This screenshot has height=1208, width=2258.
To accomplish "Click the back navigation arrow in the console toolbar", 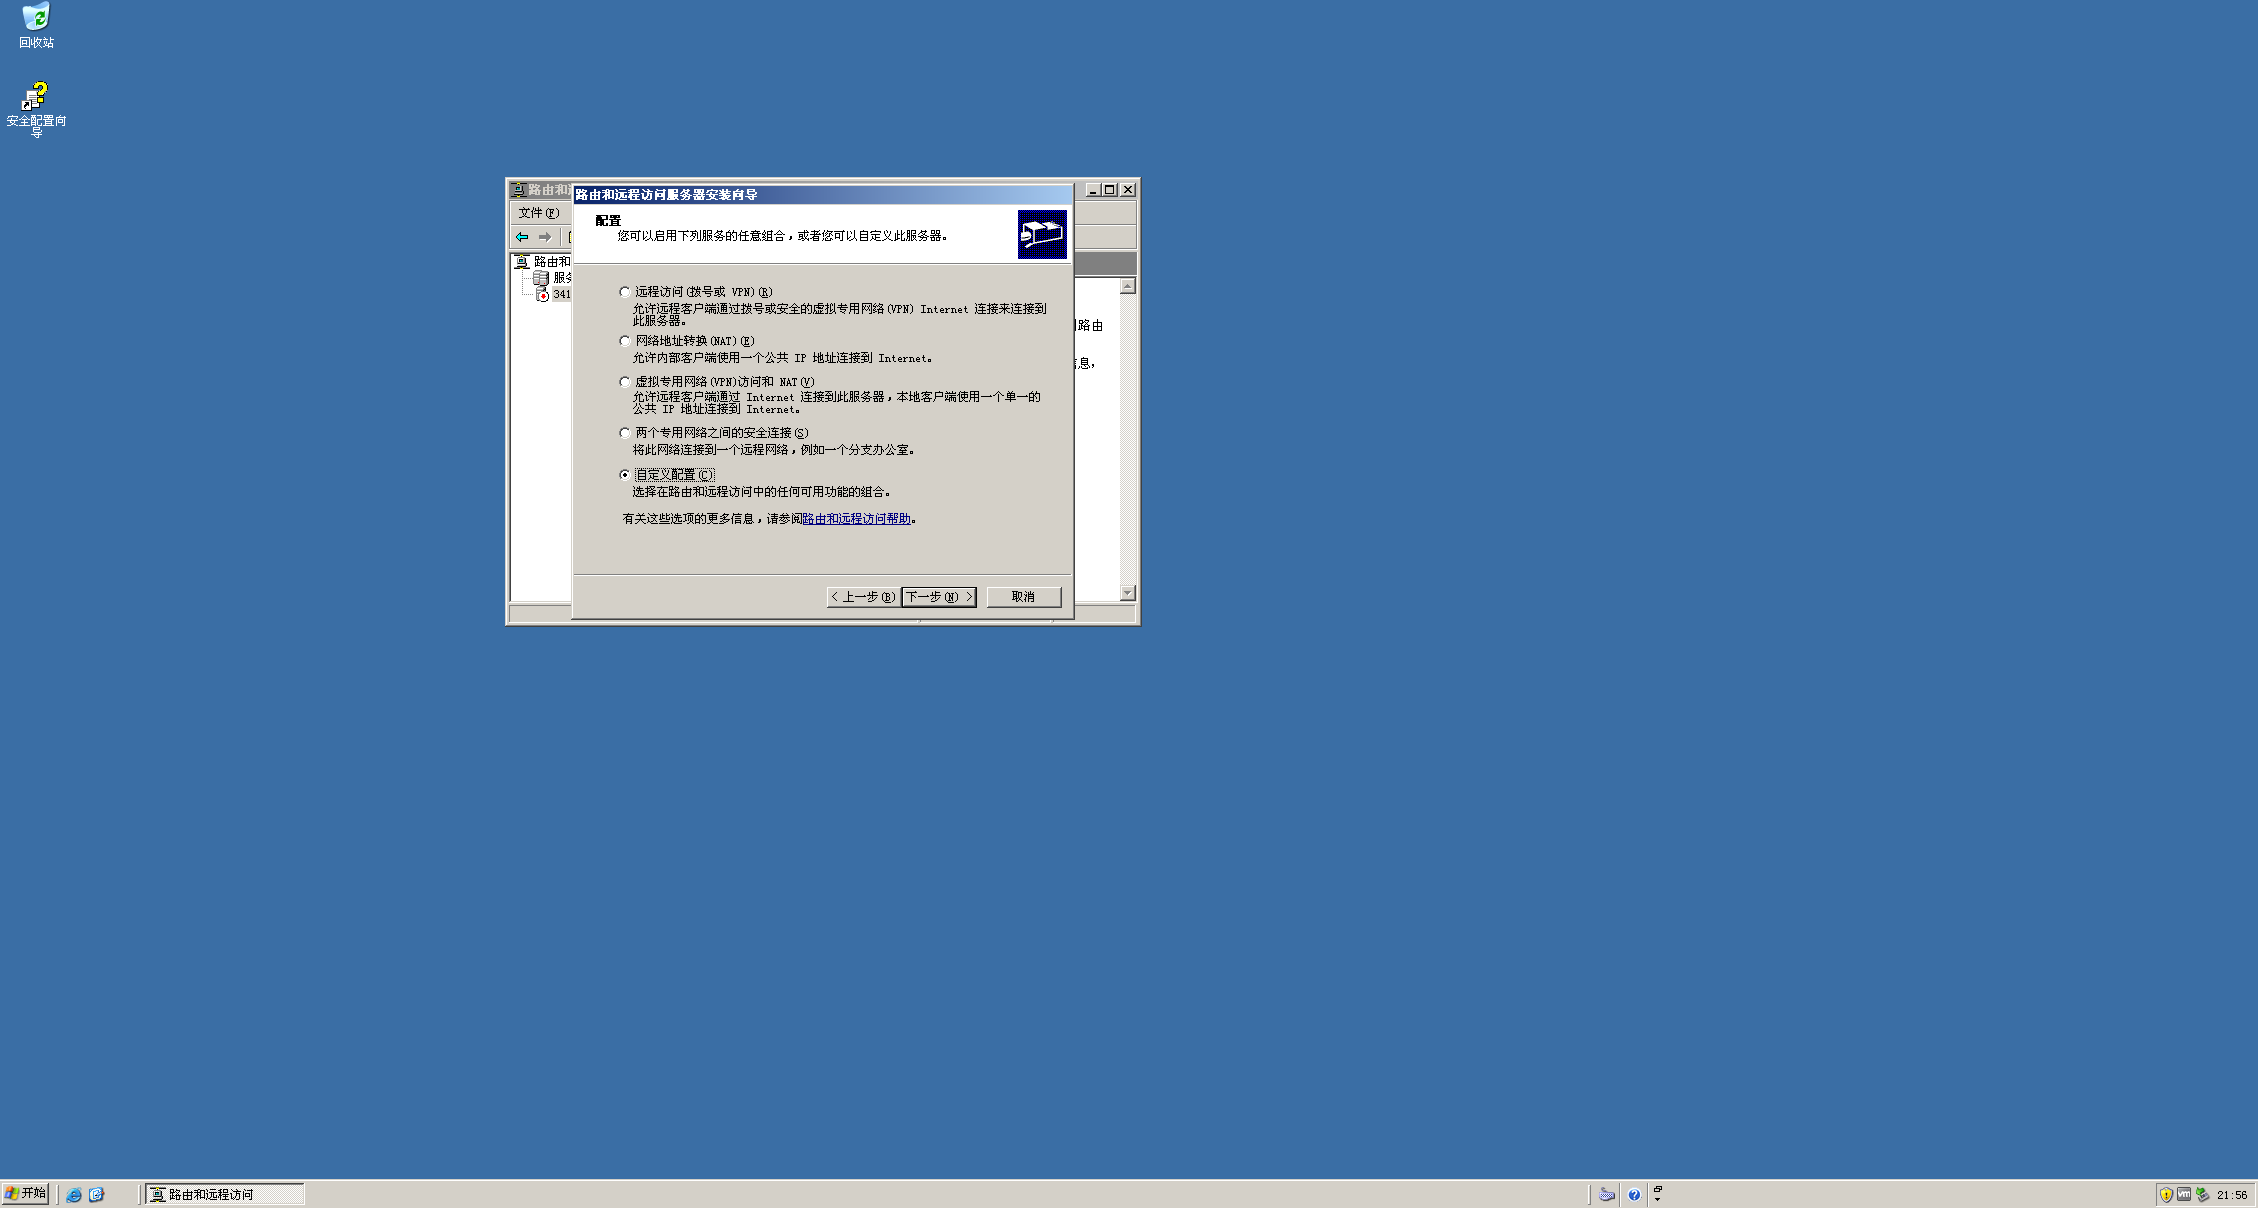I will pos(522,237).
